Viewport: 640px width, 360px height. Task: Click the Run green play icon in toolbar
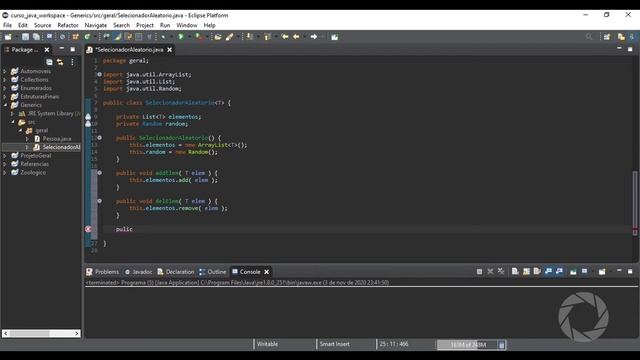coord(180,37)
